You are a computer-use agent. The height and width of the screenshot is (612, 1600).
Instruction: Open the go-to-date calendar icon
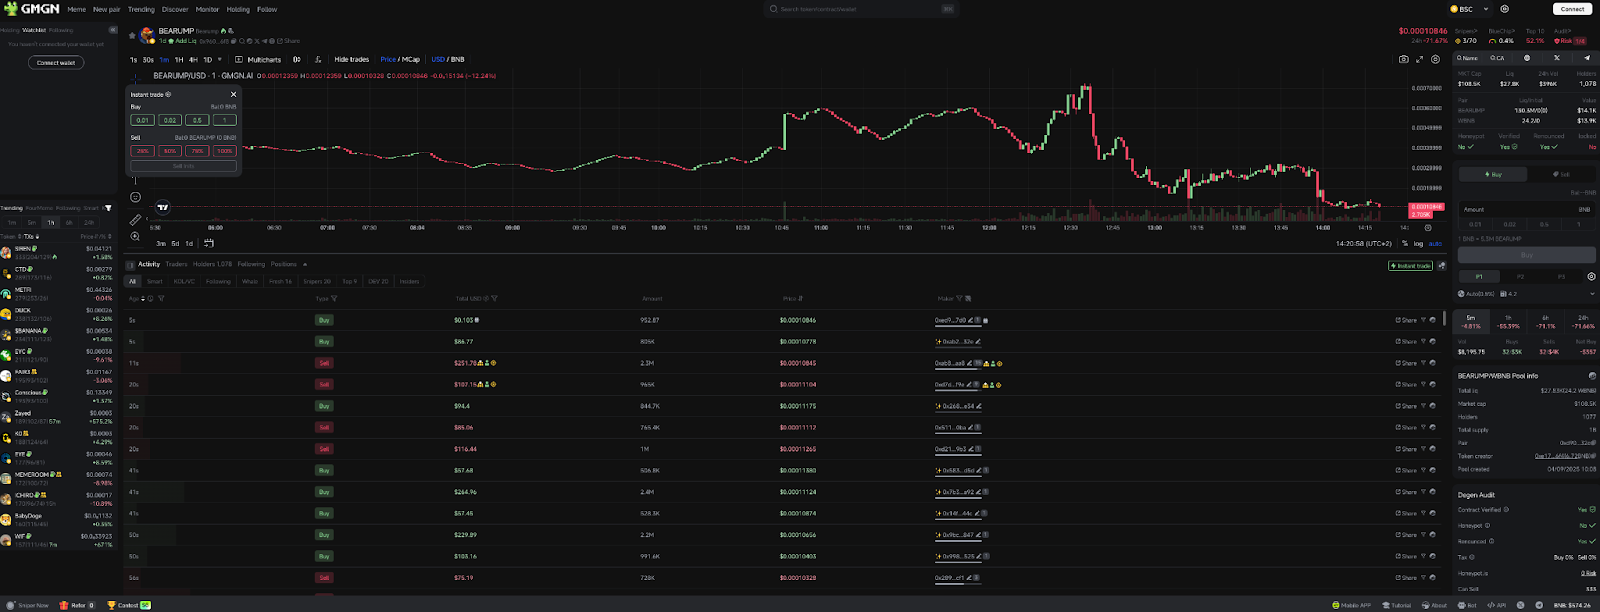click(x=207, y=243)
